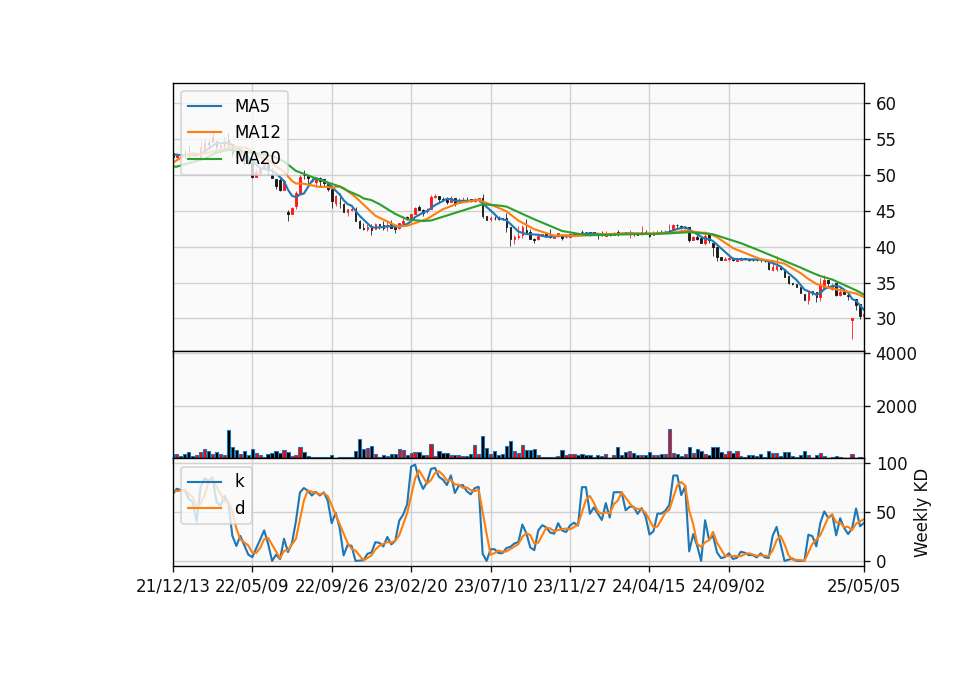Click the price axis label 30
Screen dimensions: 960x690
click(x=886, y=319)
